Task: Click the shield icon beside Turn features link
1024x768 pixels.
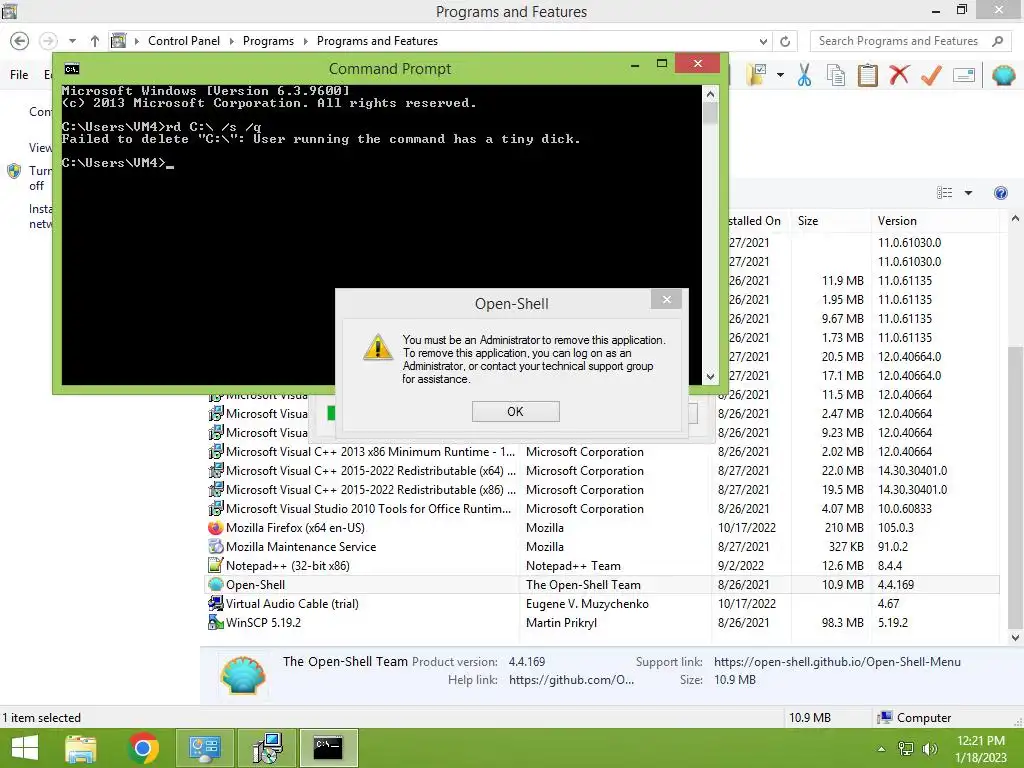Action: pyautogui.click(x=14, y=171)
